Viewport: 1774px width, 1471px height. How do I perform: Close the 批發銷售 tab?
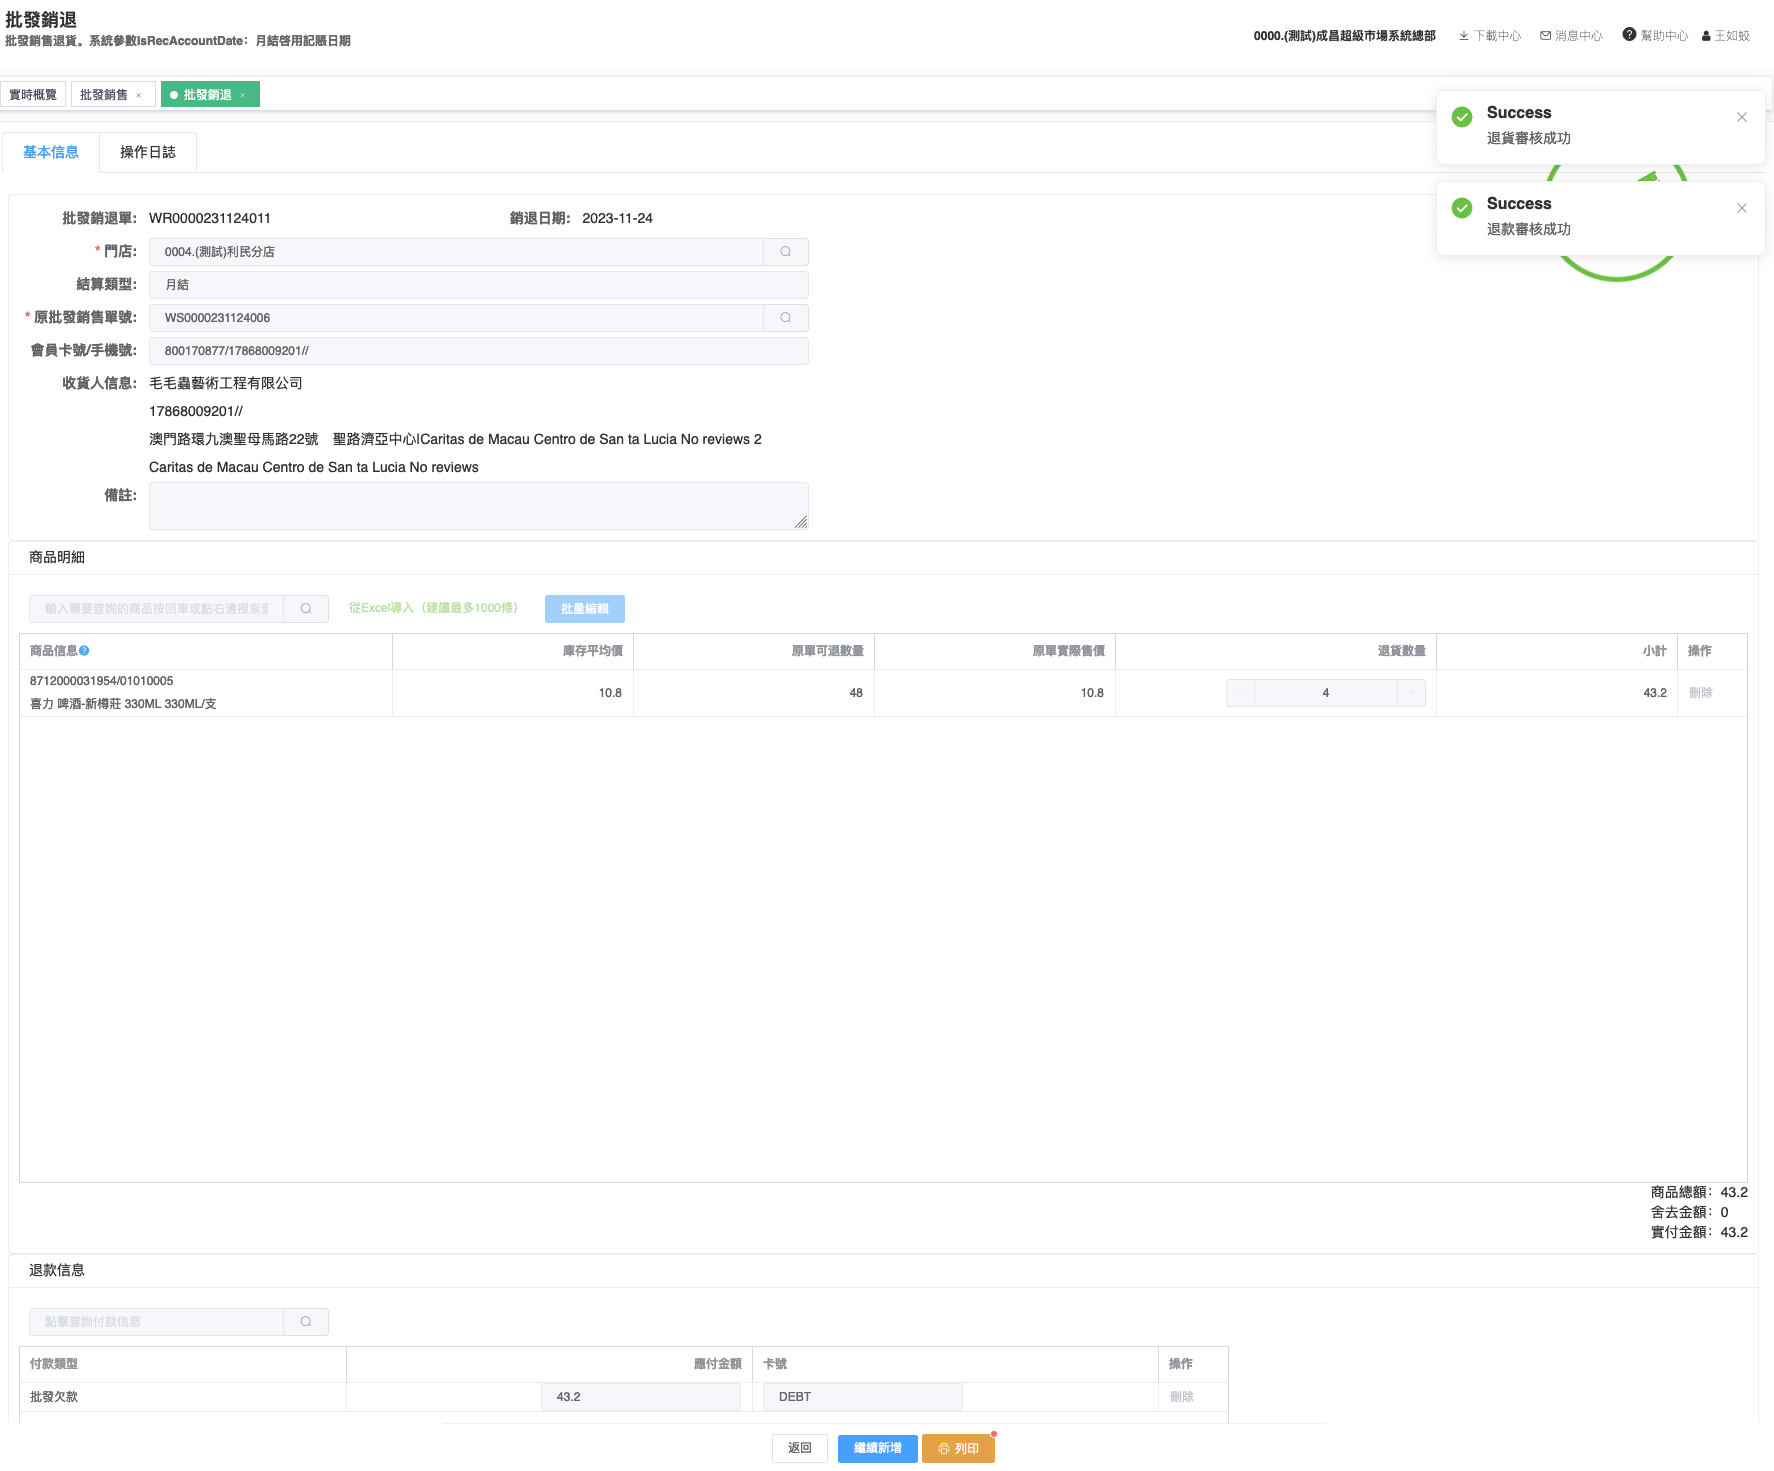click(139, 96)
